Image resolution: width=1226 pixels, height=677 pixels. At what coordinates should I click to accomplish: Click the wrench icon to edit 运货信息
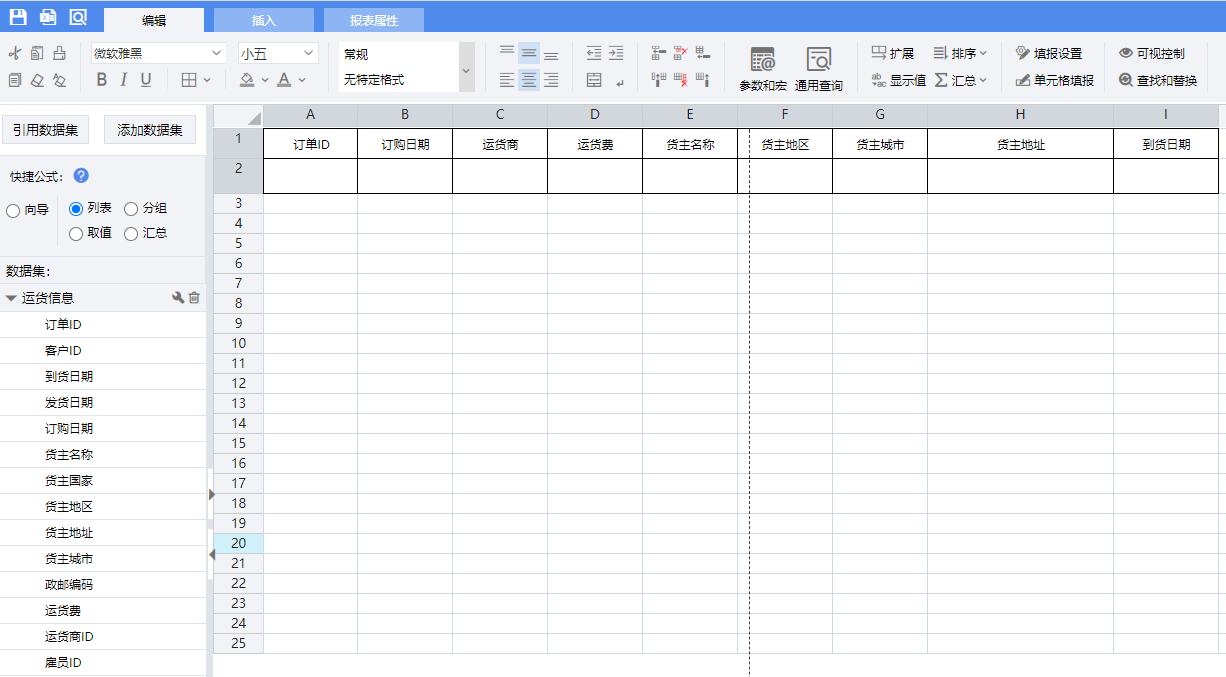pos(178,298)
